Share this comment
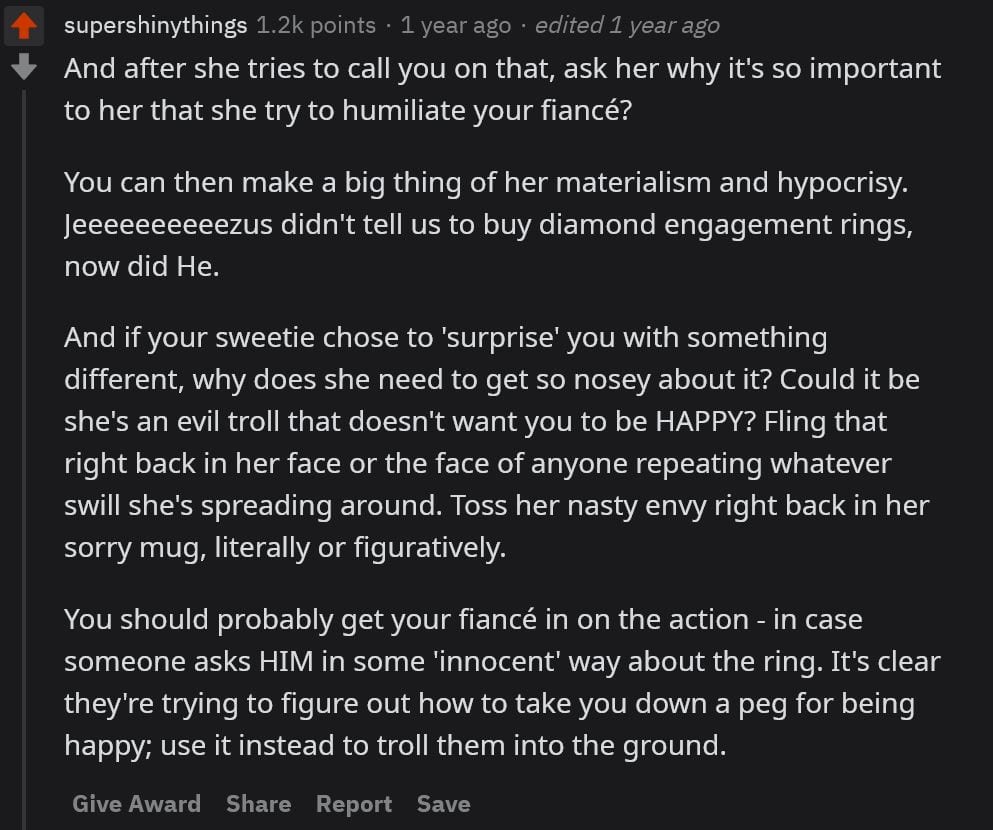This screenshot has height=830, width=993. coord(258,803)
